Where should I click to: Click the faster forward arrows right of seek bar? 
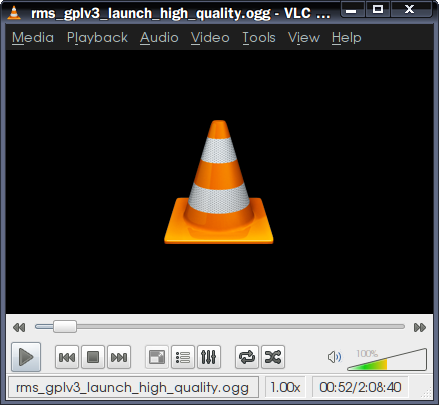click(420, 327)
